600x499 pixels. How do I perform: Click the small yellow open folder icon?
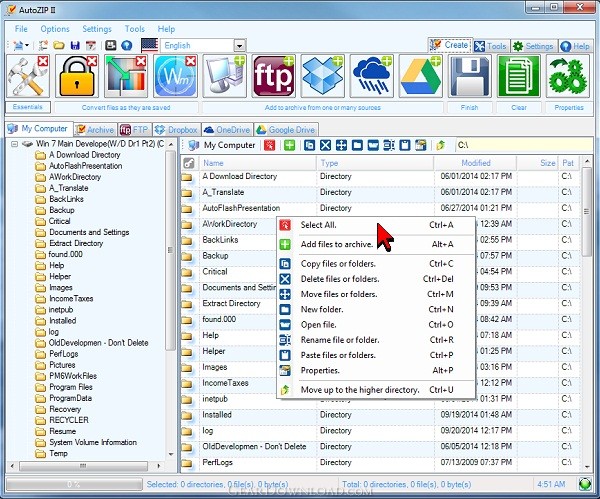[x=59, y=46]
